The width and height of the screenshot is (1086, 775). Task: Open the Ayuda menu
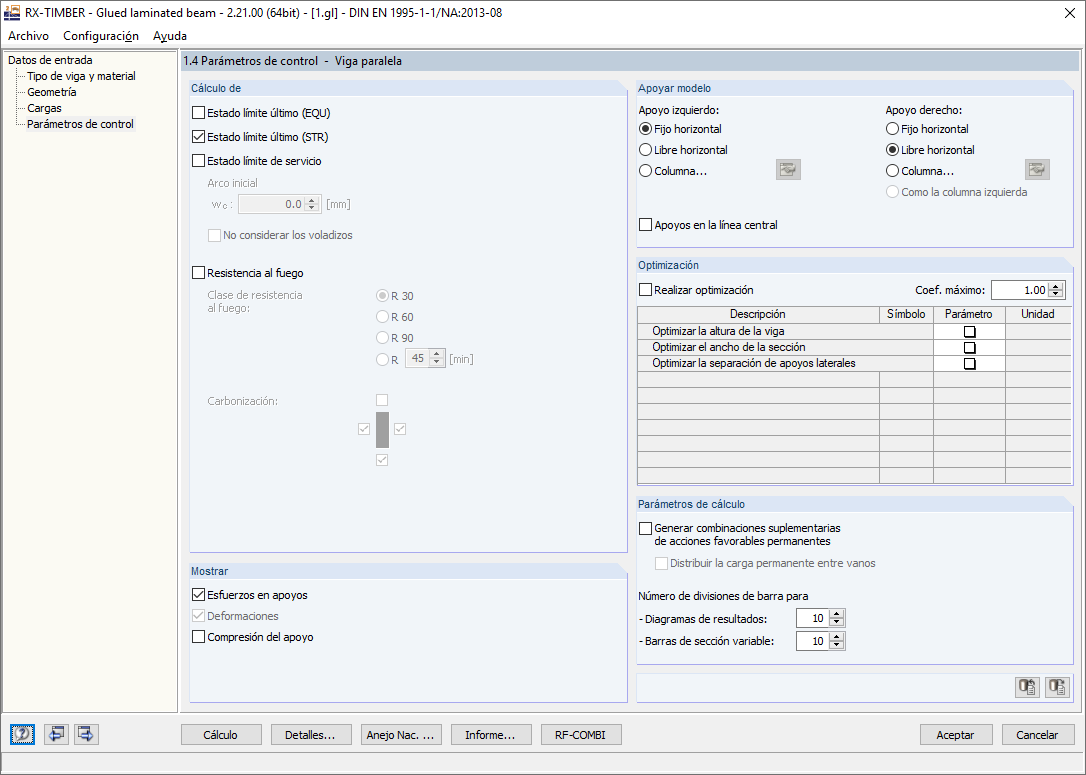170,36
